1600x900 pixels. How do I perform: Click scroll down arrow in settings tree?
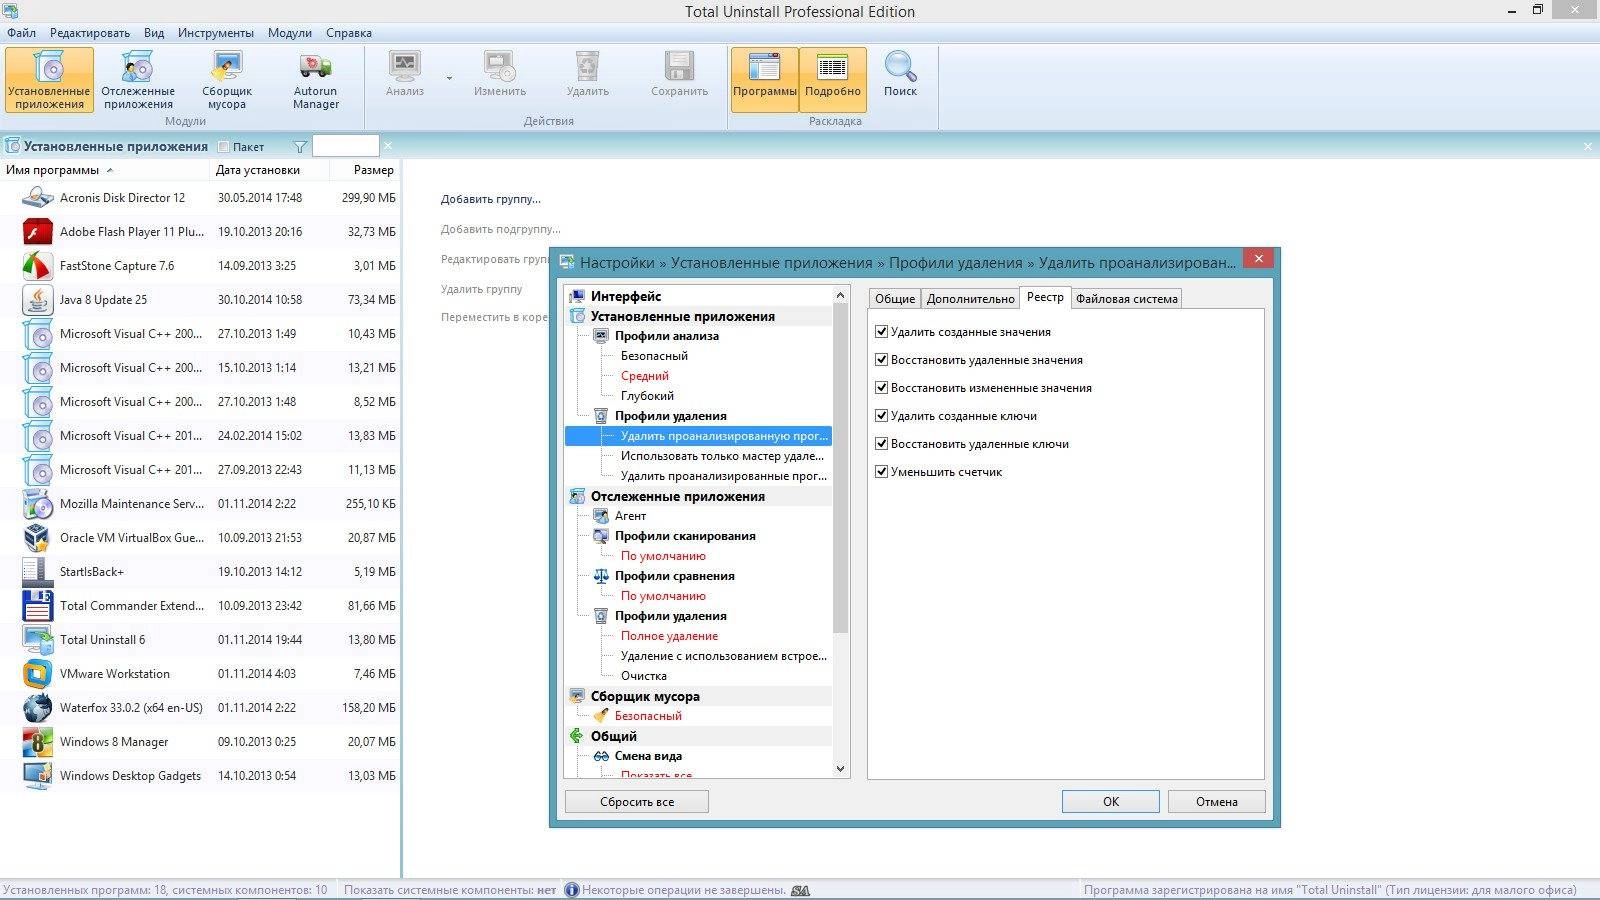click(840, 769)
